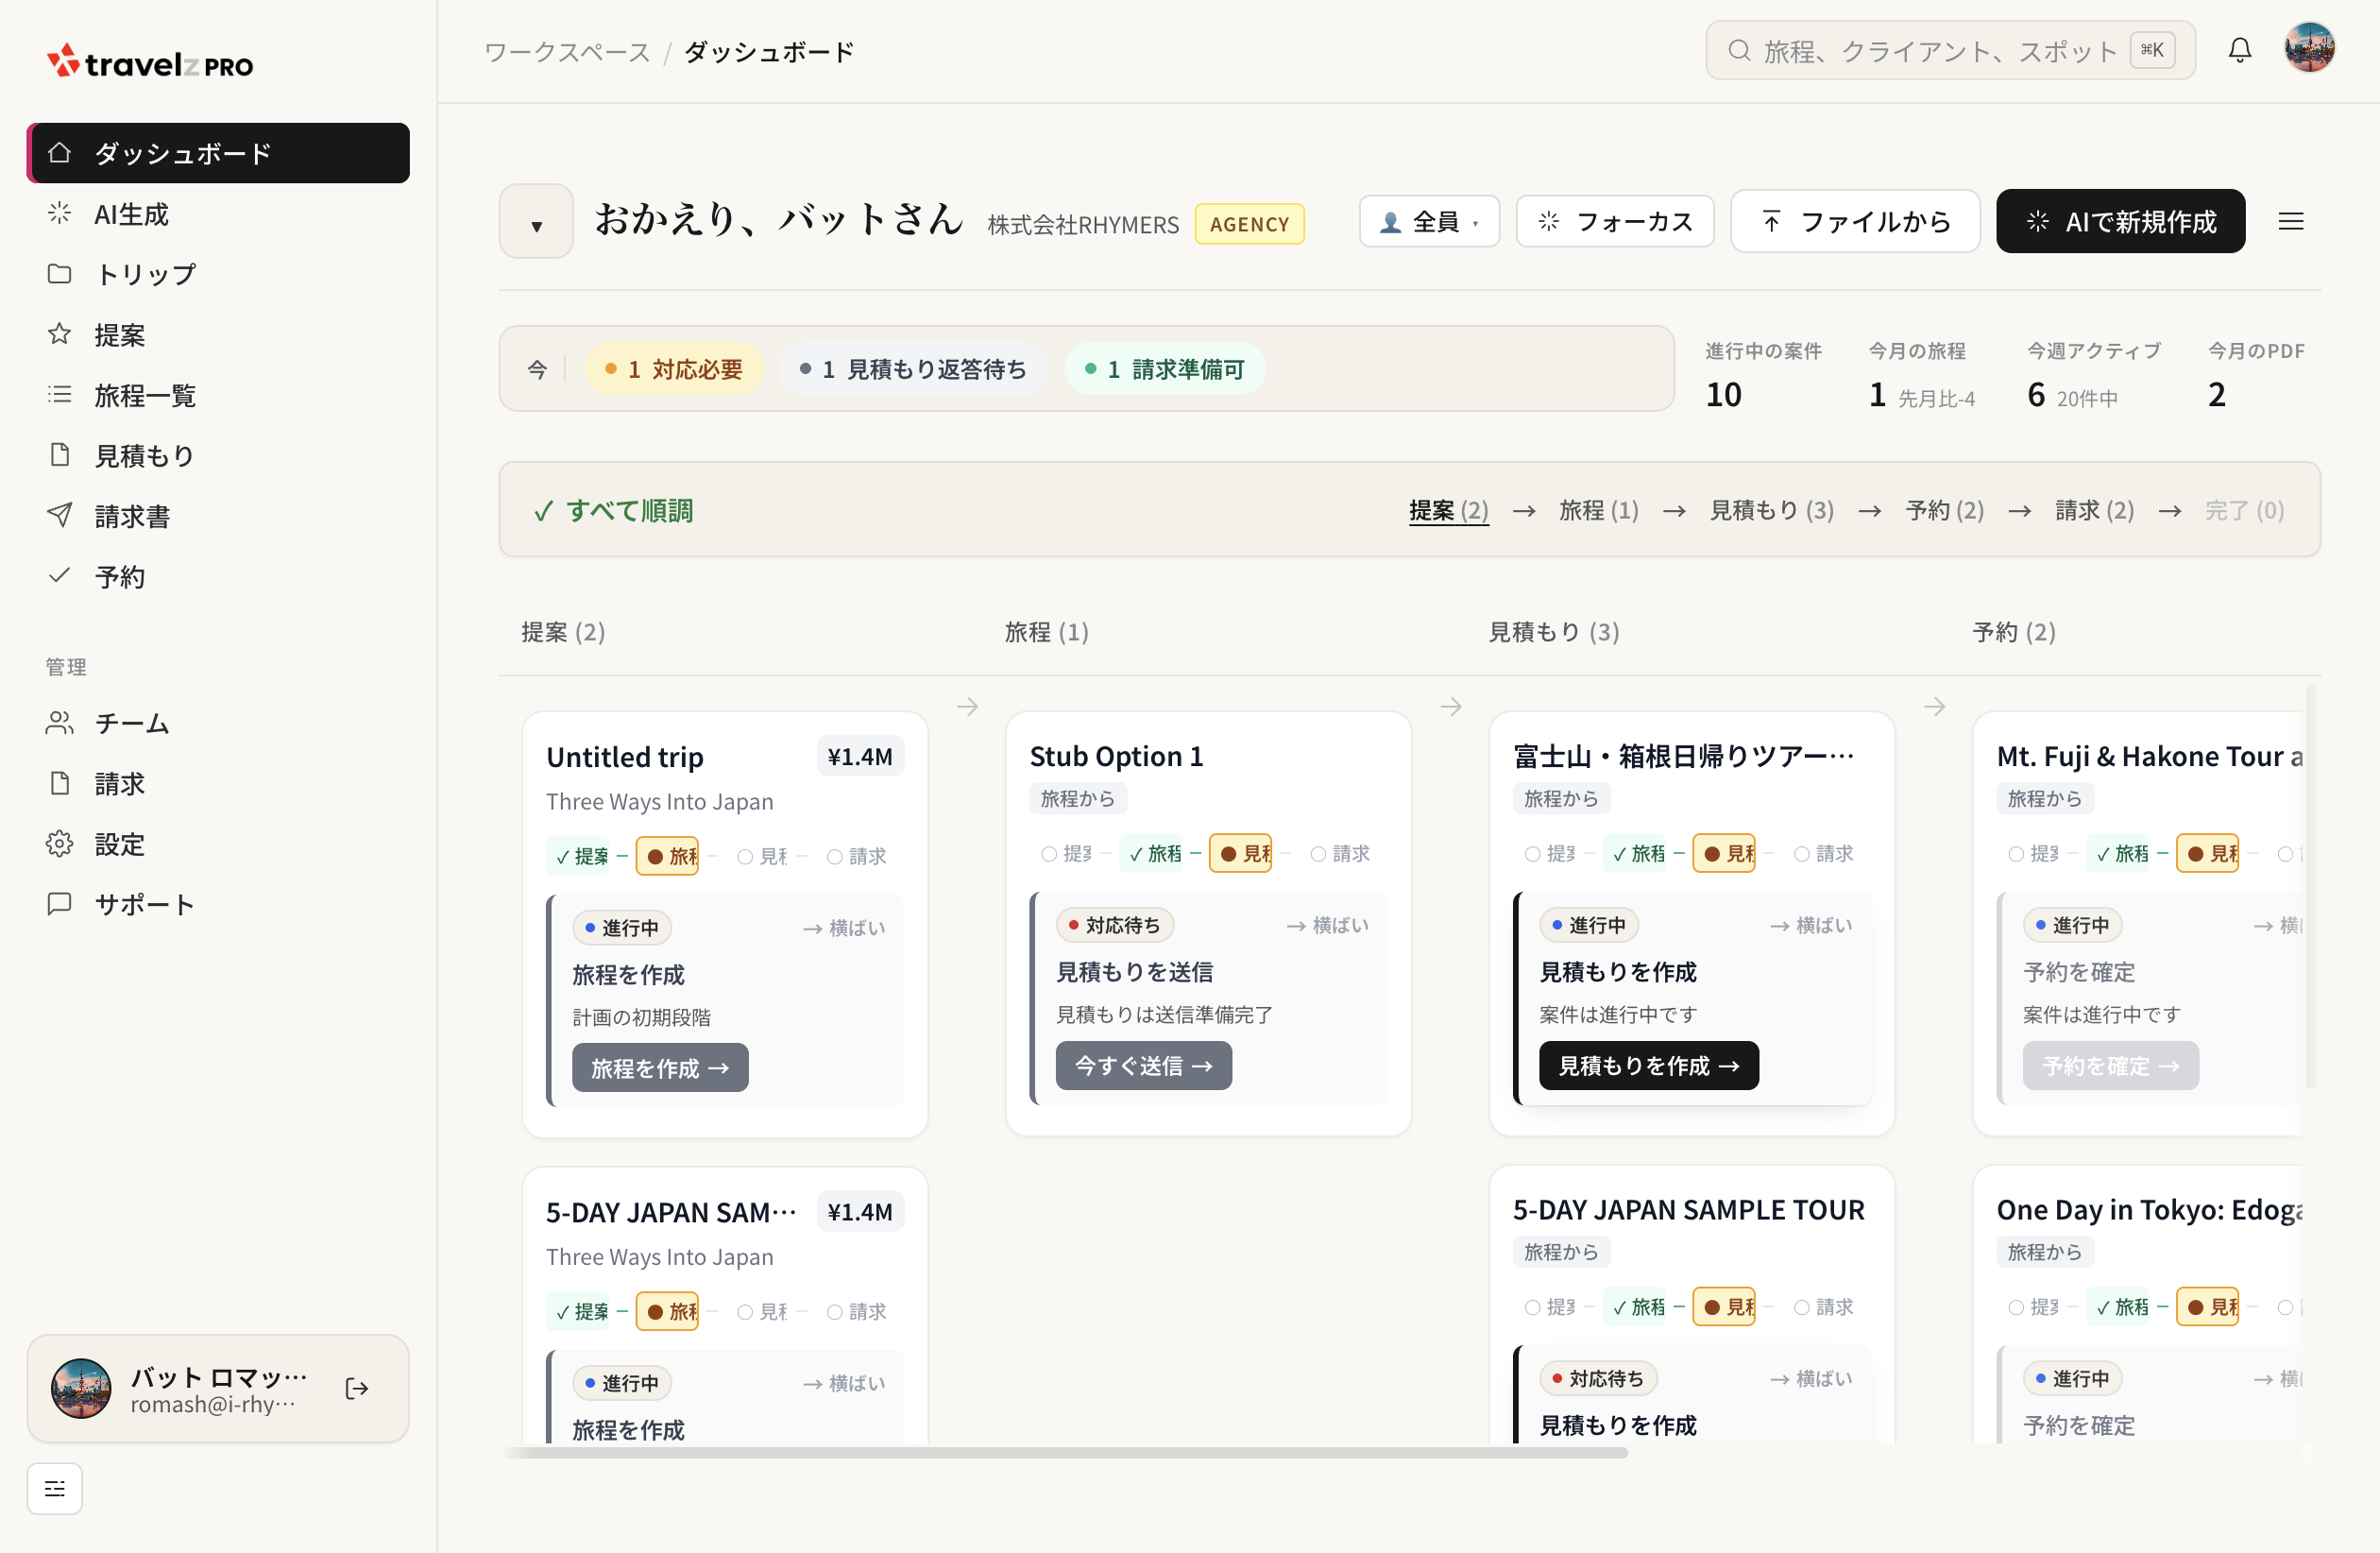Collapse sidebar with bottom-left toggle icon
2380x1553 pixels.
pyautogui.click(x=55, y=1489)
